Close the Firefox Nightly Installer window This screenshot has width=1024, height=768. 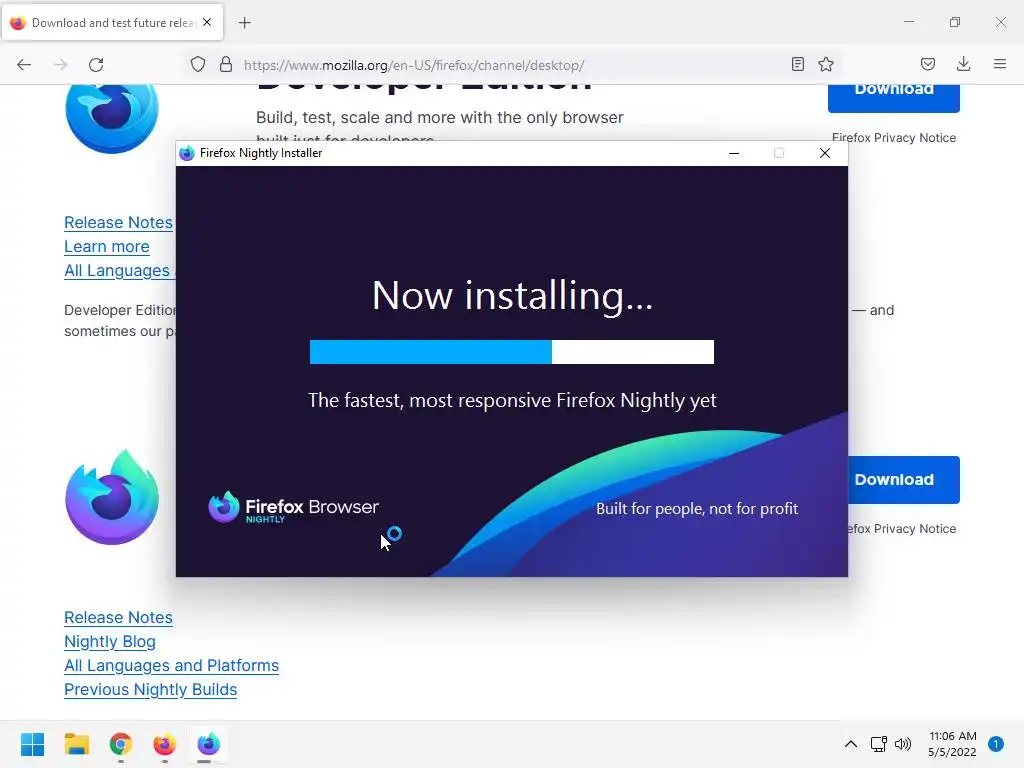[x=825, y=153]
